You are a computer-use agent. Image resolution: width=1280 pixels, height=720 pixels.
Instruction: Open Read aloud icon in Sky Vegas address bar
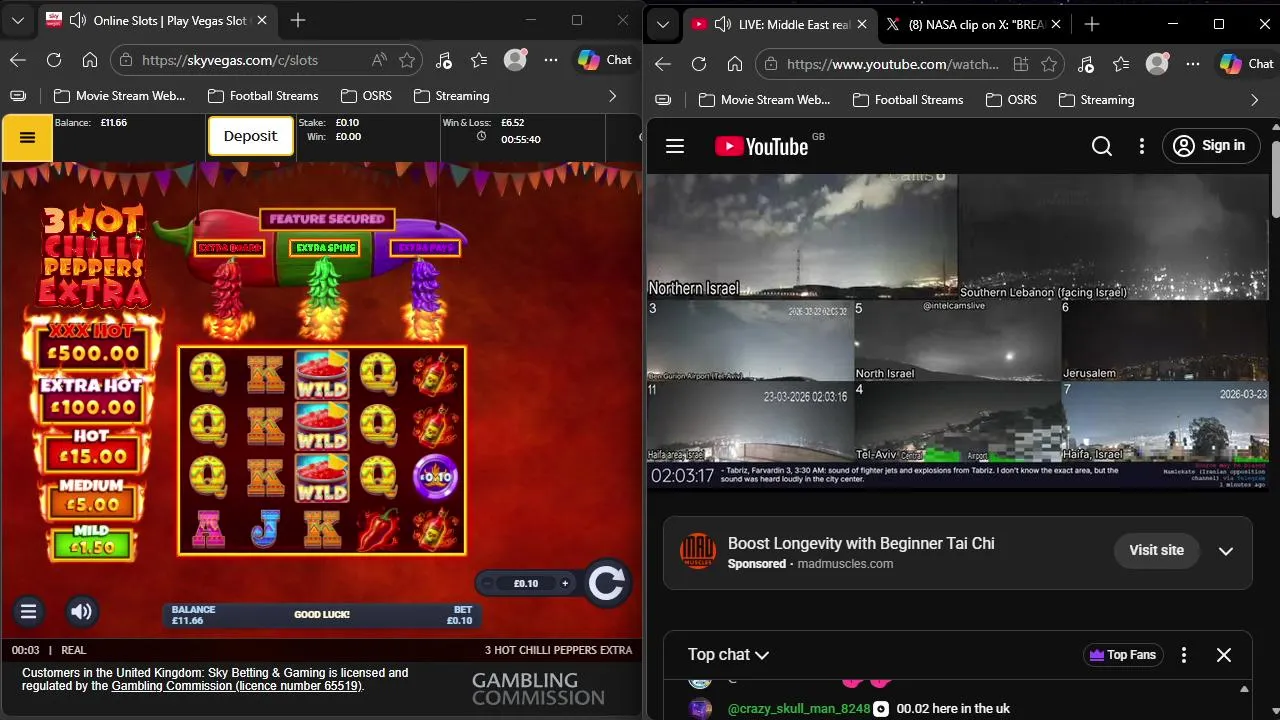(379, 60)
